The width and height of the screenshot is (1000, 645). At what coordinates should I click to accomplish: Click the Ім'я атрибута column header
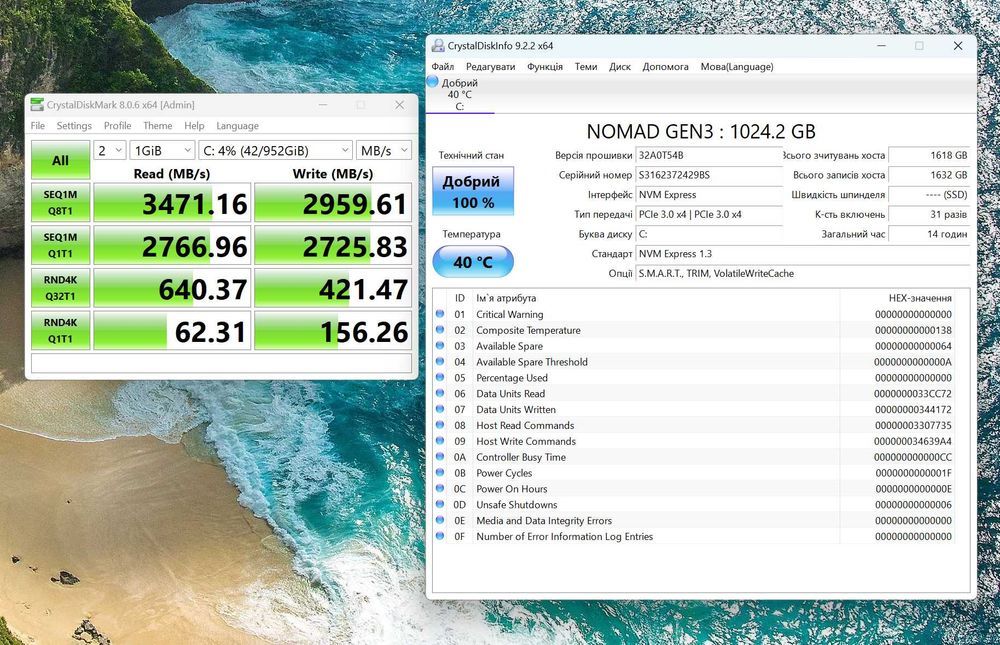pos(506,298)
